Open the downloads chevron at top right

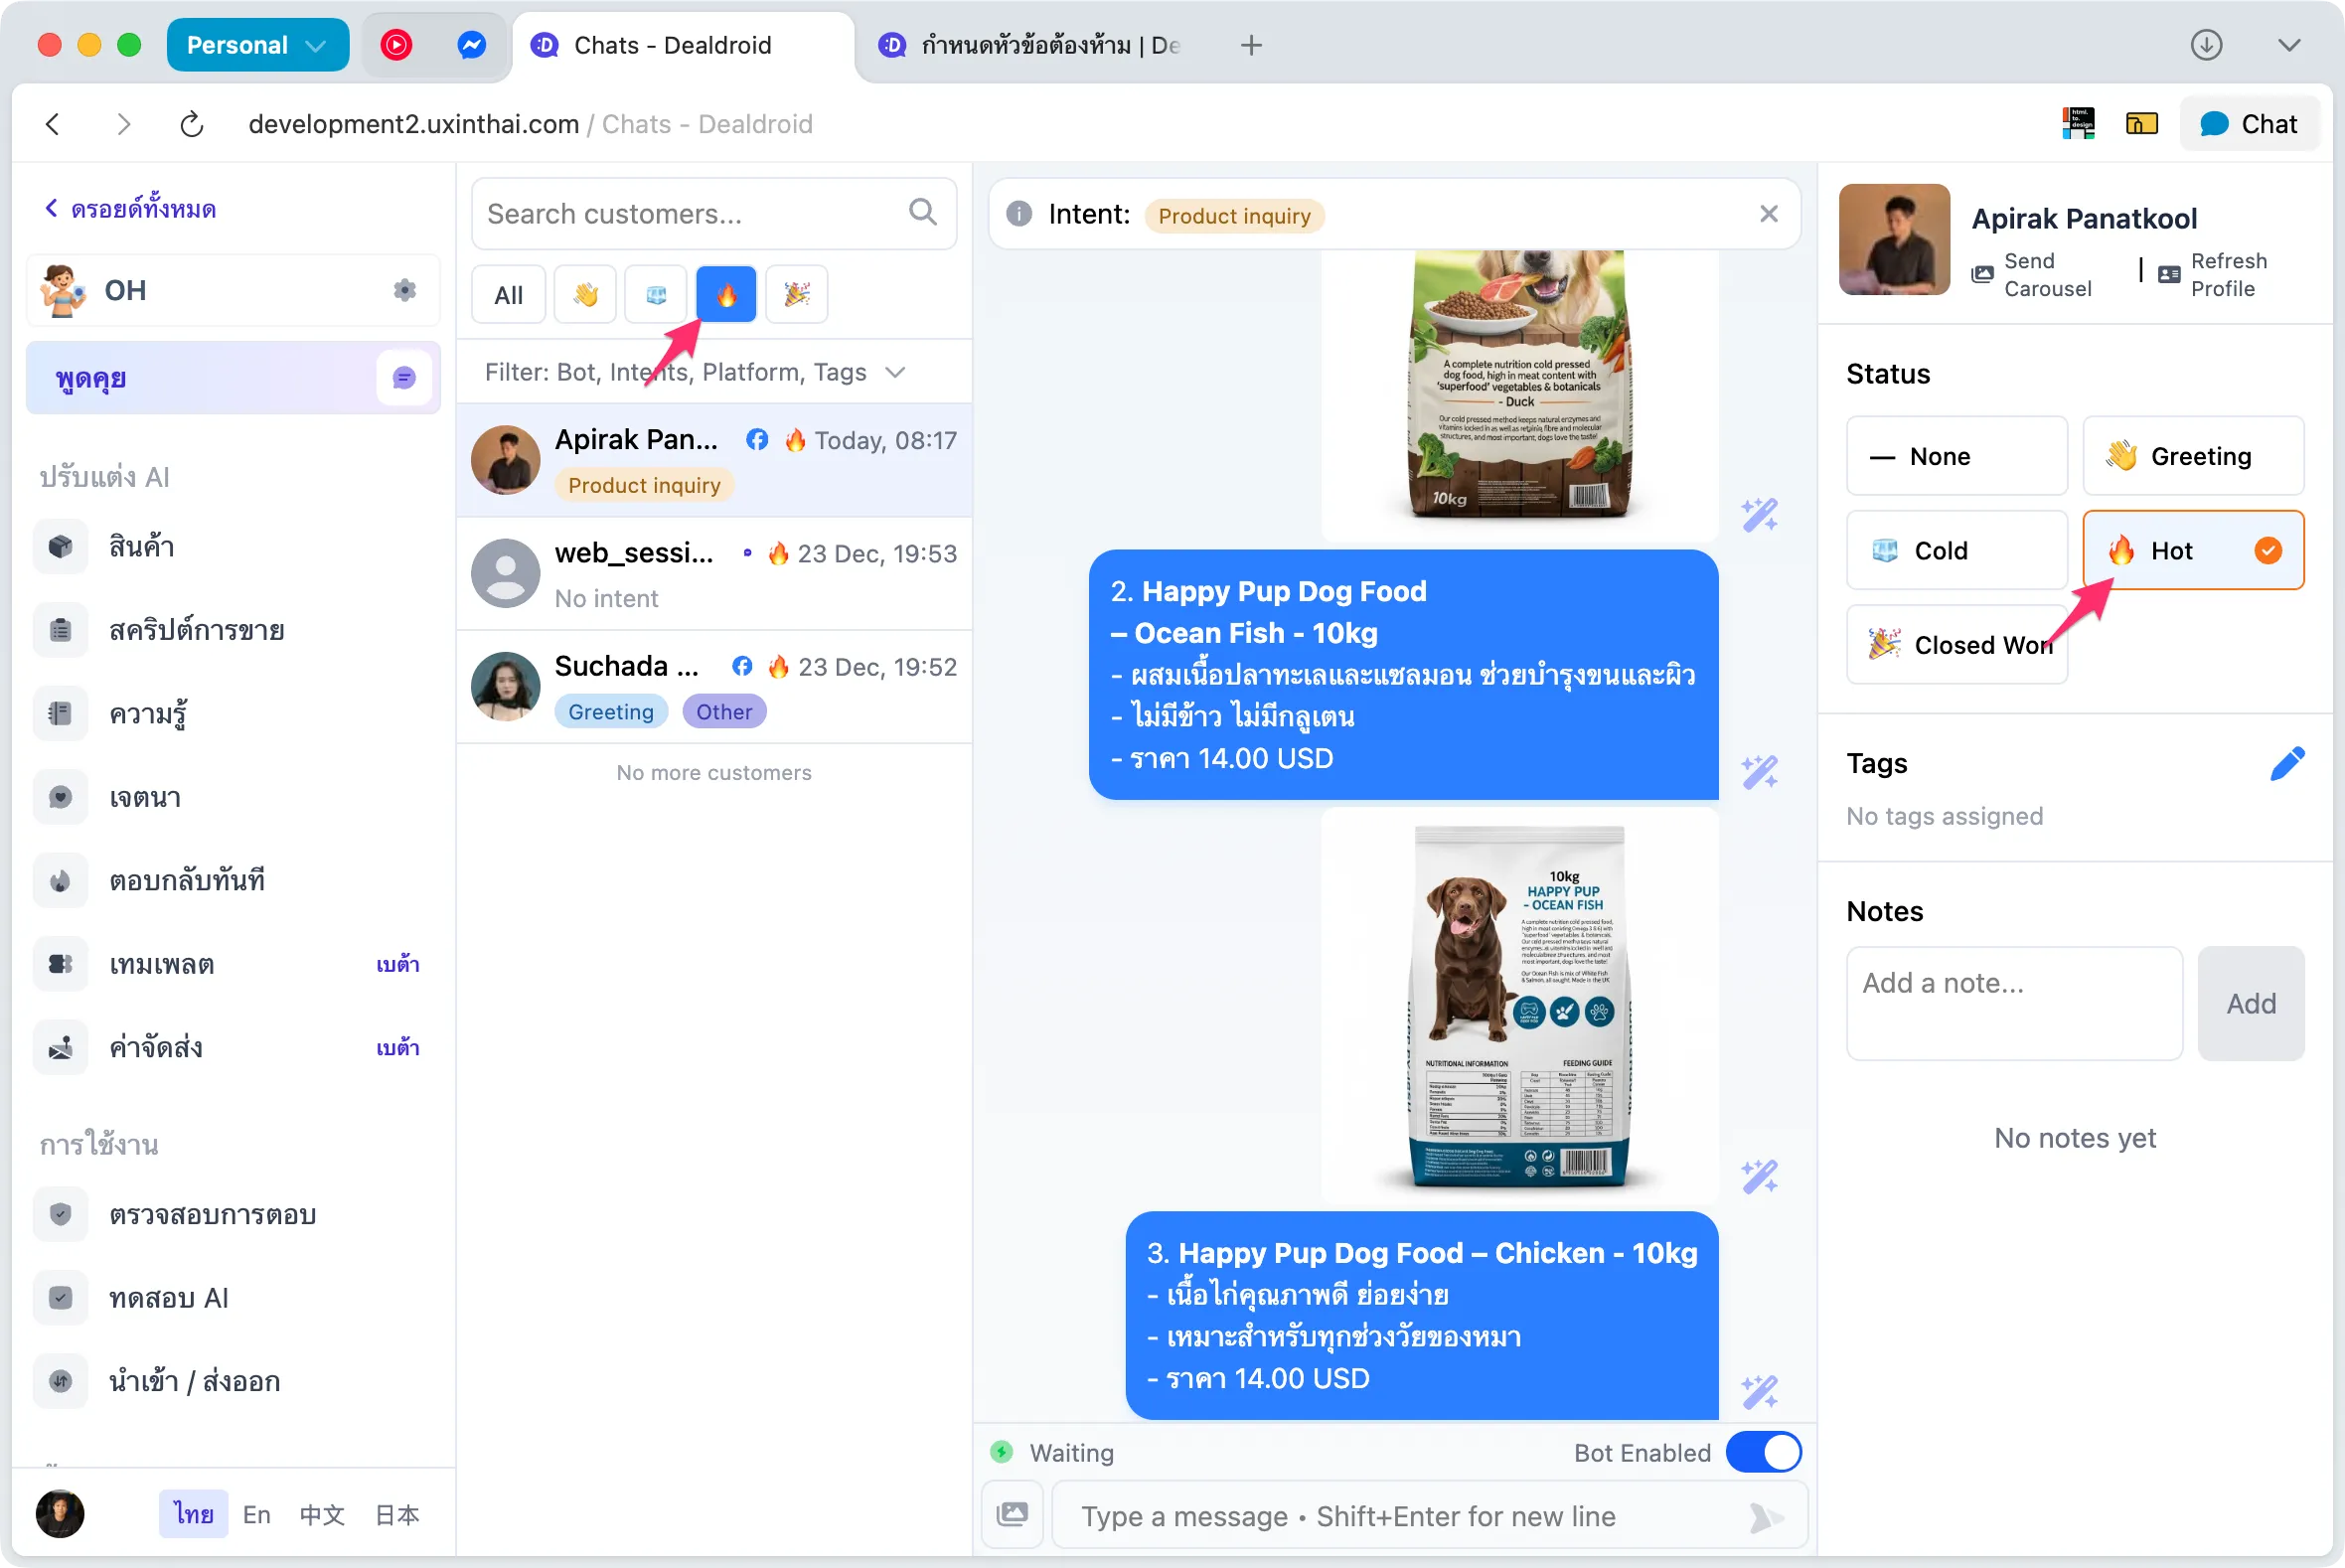click(x=2291, y=45)
